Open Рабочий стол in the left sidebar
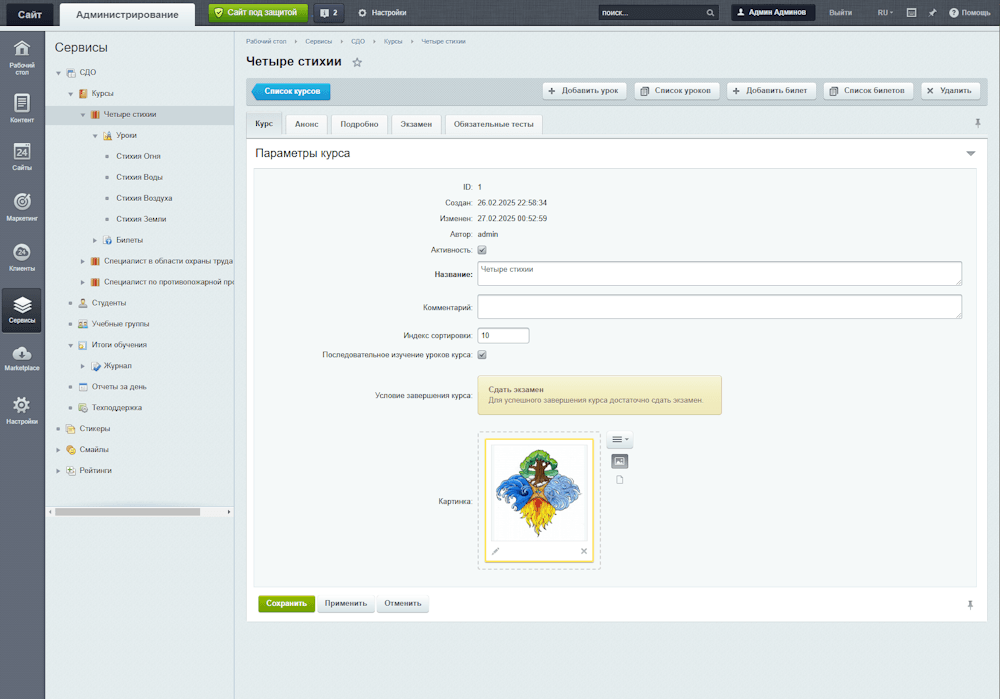 [22, 57]
